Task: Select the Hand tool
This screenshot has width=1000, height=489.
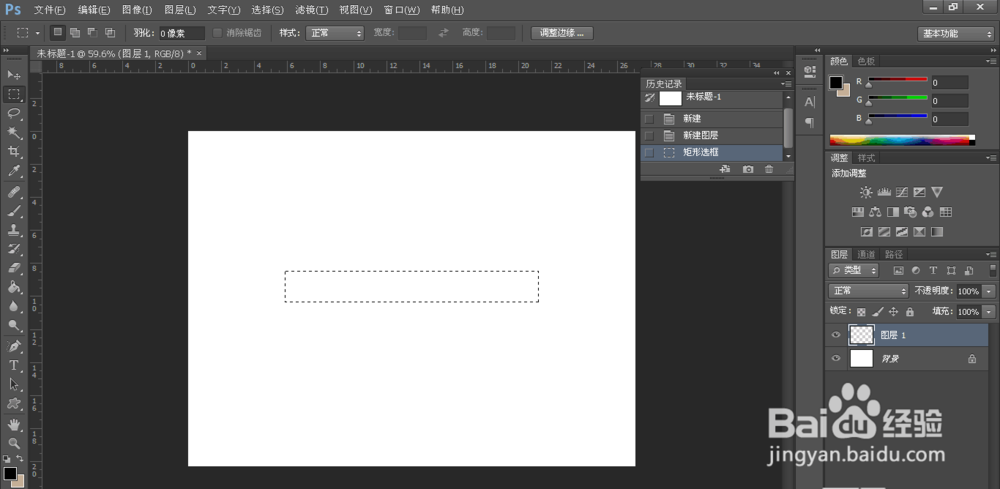Action: click(13, 424)
